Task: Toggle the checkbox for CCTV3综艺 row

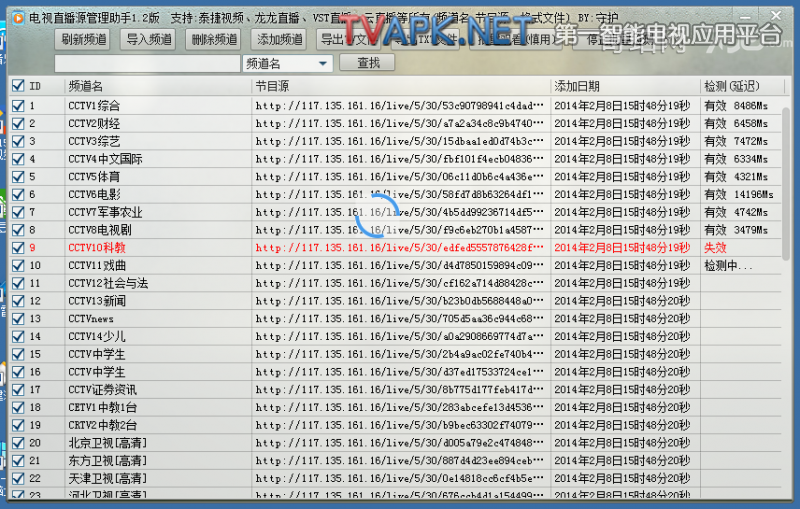Action: click(x=18, y=141)
